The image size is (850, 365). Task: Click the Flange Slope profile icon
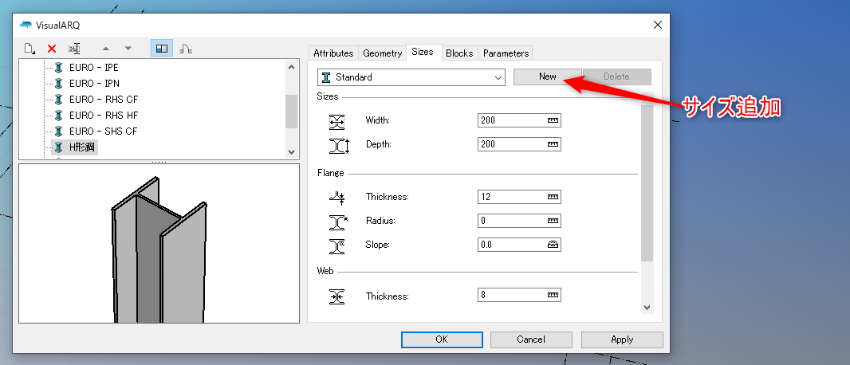(337, 247)
